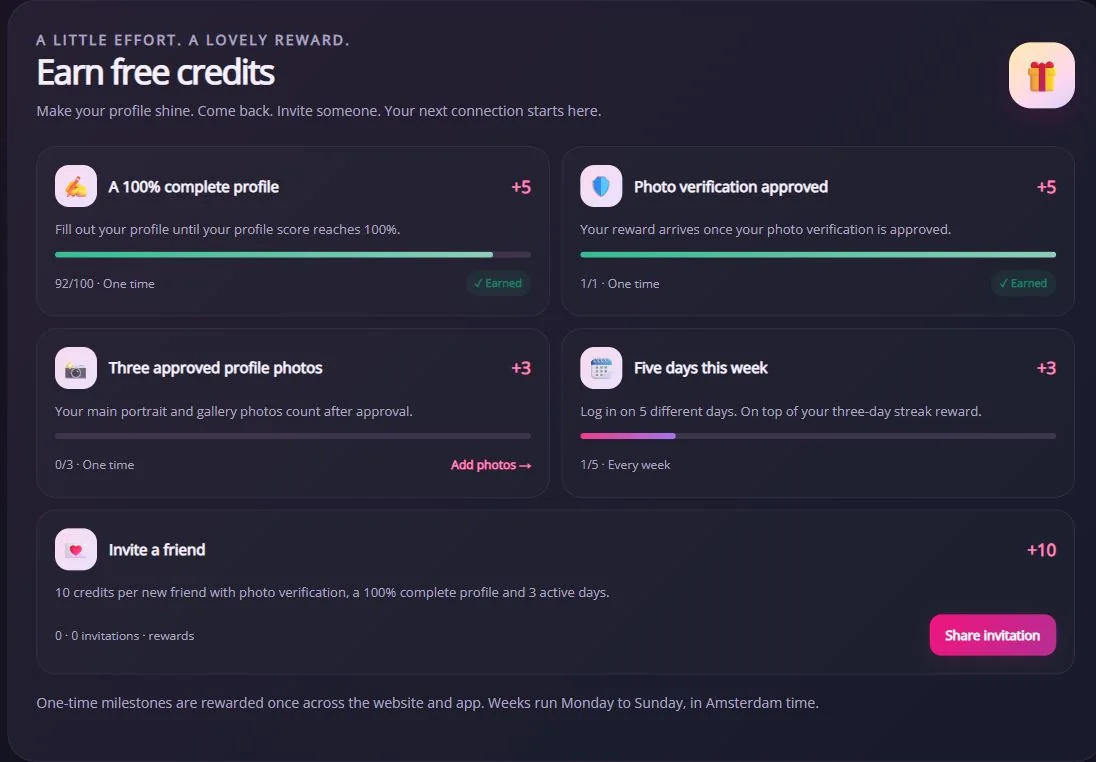The height and width of the screenshot is (762, 1096).
Task: Click the Five days this week progress bar
Action: (x=818, y=436)
